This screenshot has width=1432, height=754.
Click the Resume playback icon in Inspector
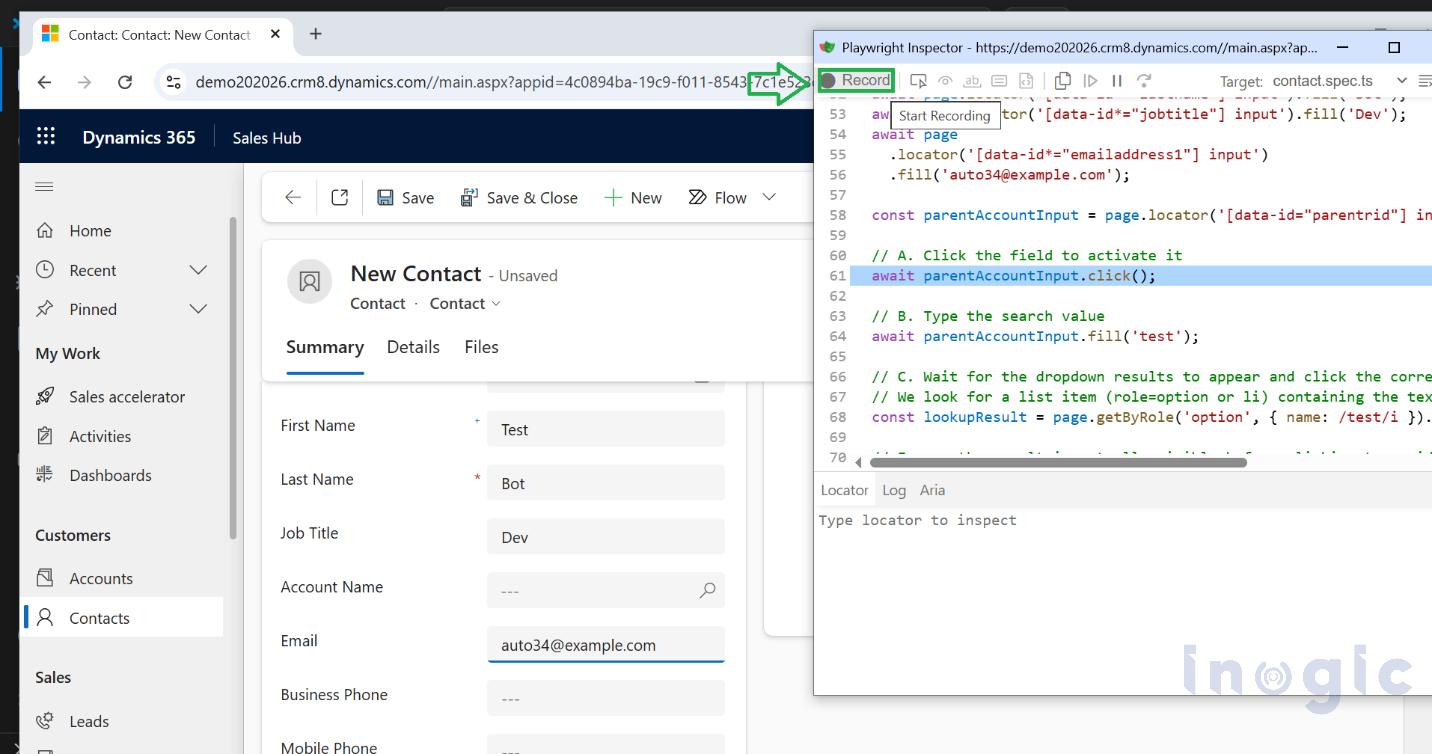(x=1090, y=81)
